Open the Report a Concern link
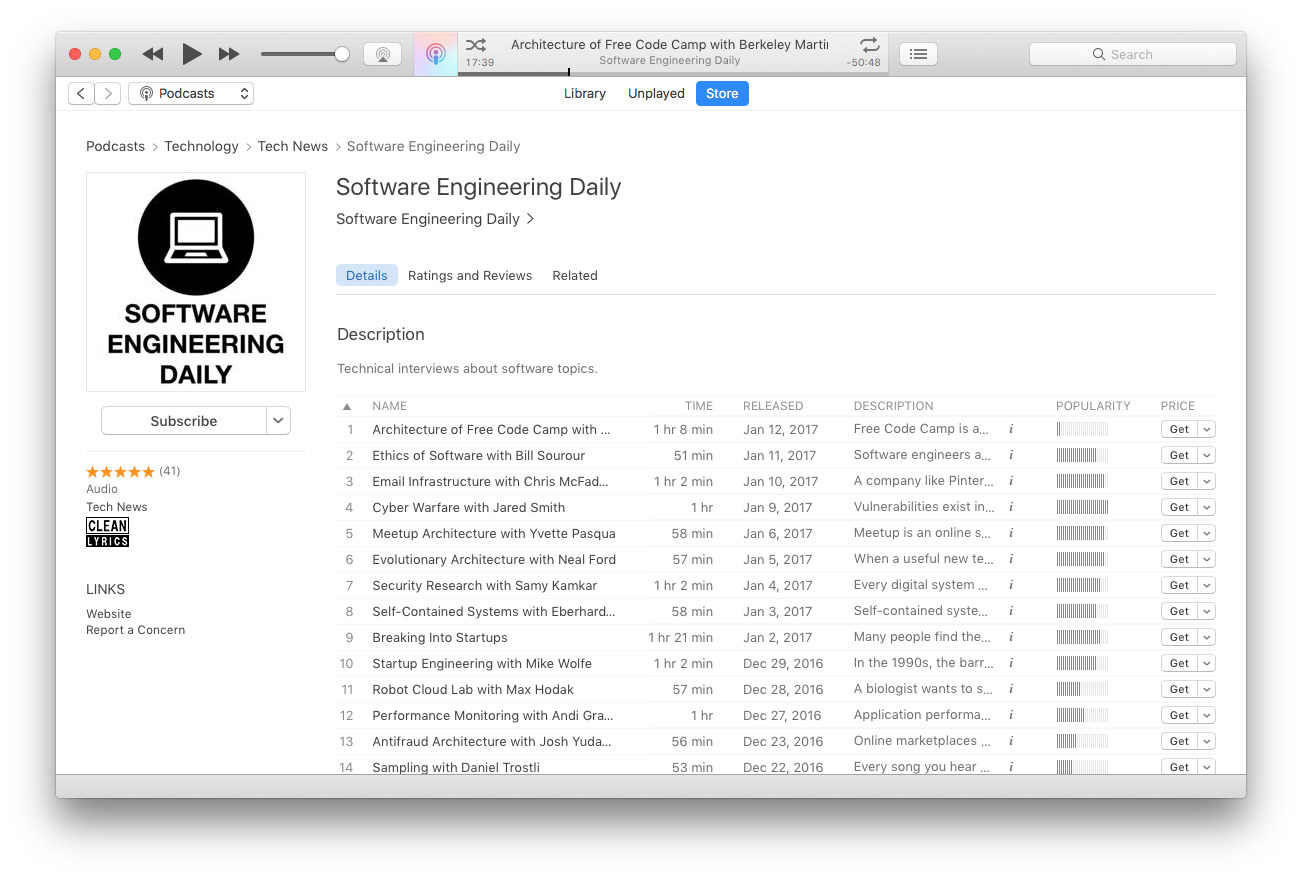This screenshot has width=1302, height=878. coord(135,630)
